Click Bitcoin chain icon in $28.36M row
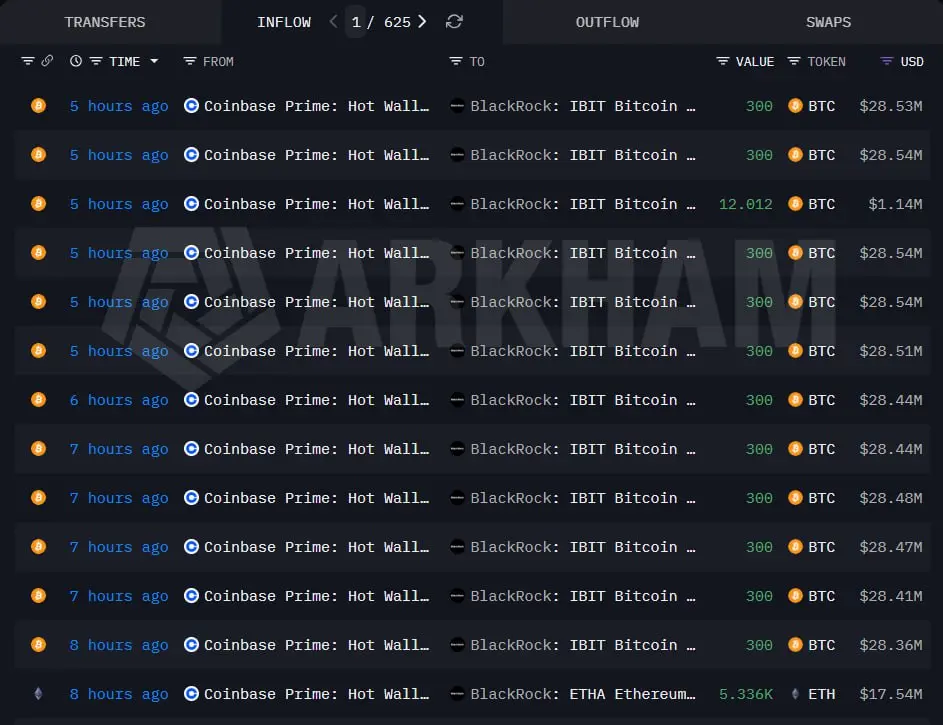Viewport: 943px width, 725px height. (38, 645)
